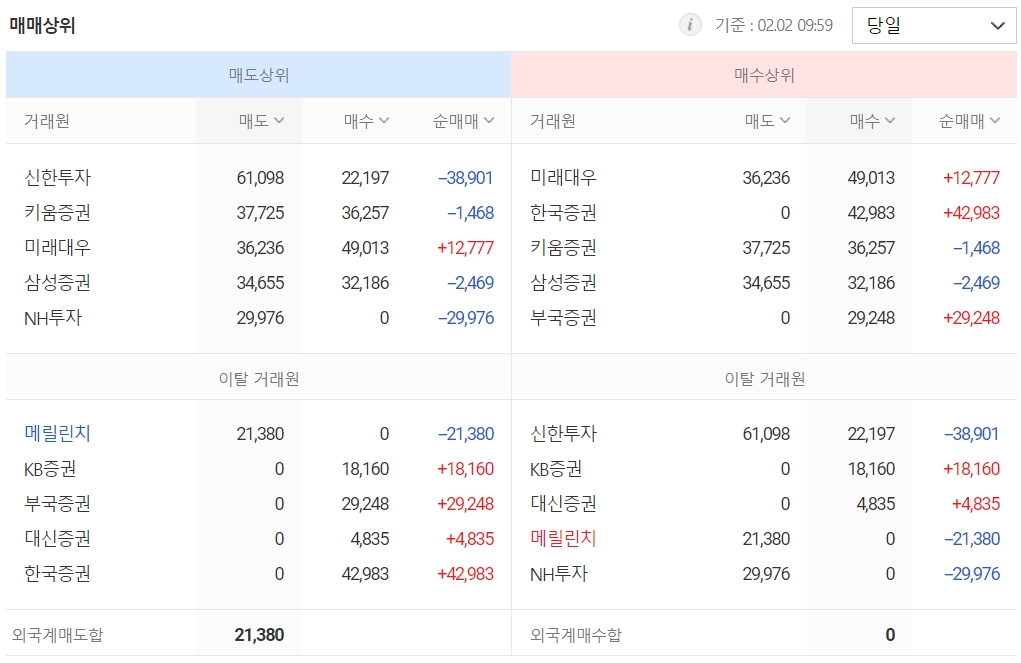Click +42,983 net value for 한국증권 in 매수상위
Viewport: 1021px width, 663px height.
[972, 213]
